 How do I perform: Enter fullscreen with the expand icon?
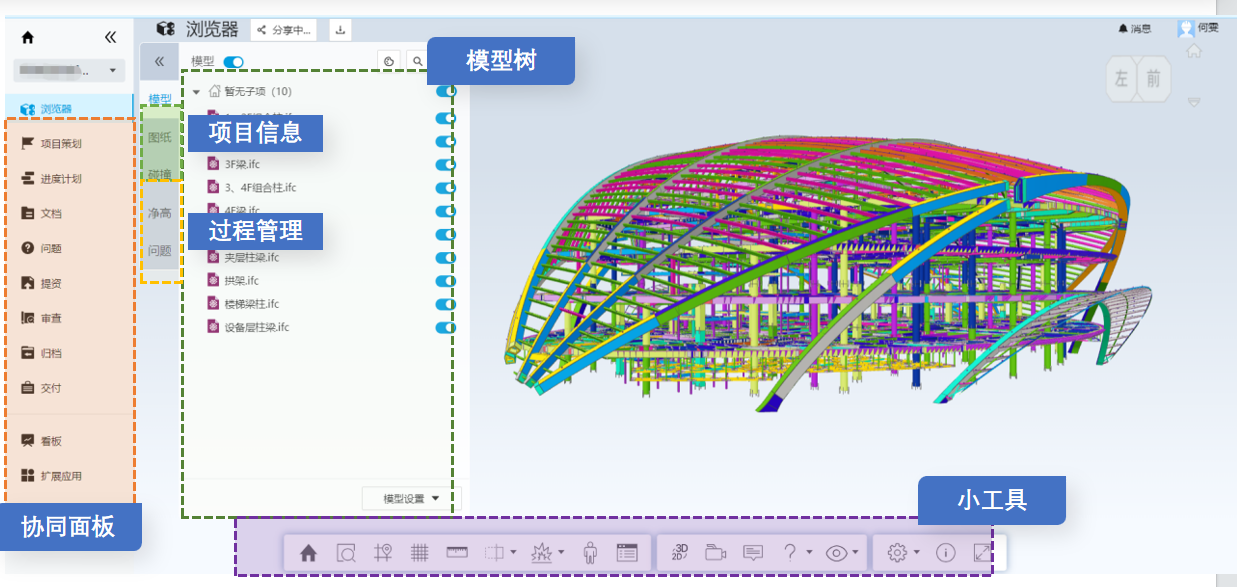click(x=983, y=552)
